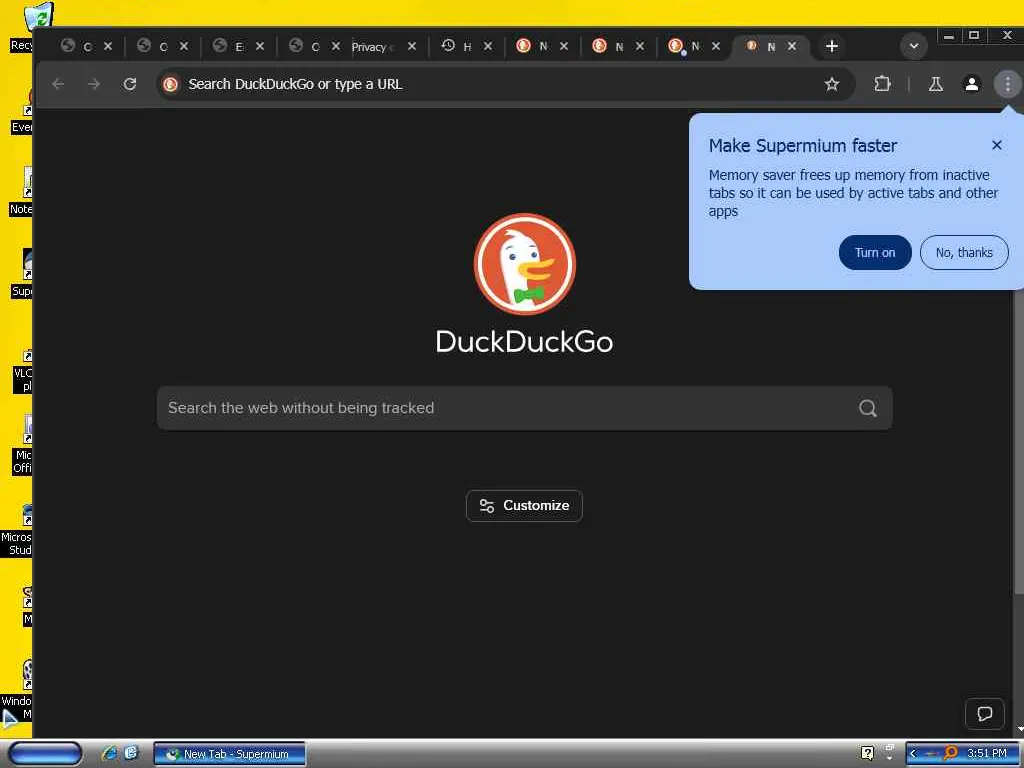Open the Customize button
The image size is (1024, 768).
pos(524,505)
